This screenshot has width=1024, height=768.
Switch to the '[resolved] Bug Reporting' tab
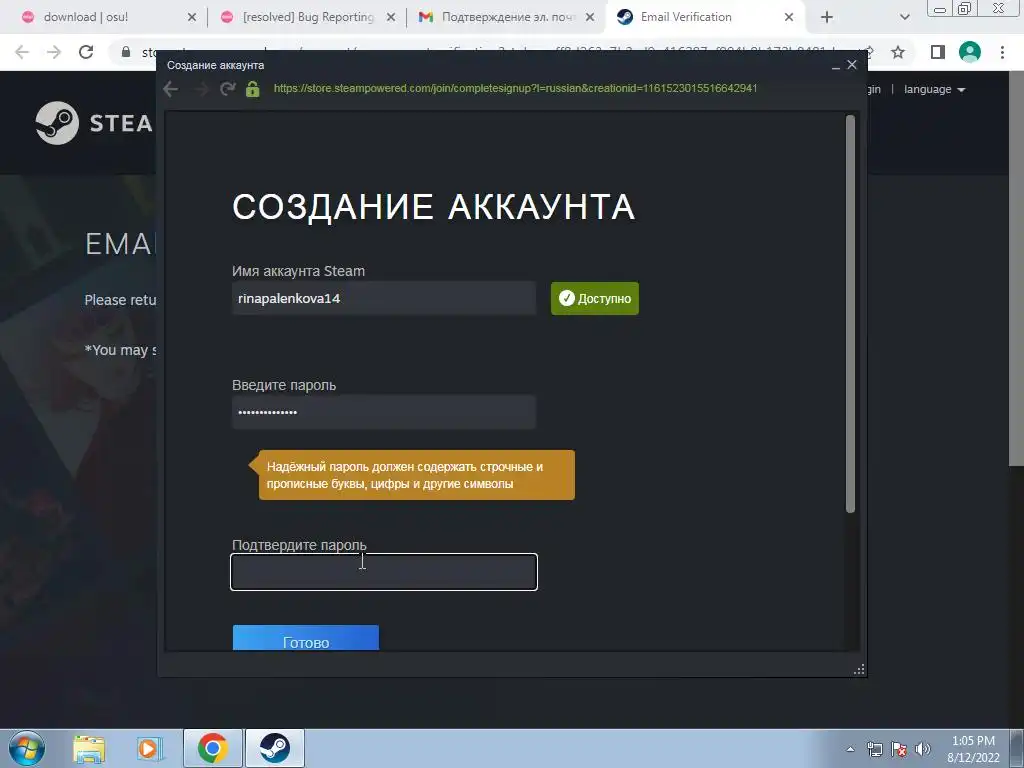coord(308,17)
